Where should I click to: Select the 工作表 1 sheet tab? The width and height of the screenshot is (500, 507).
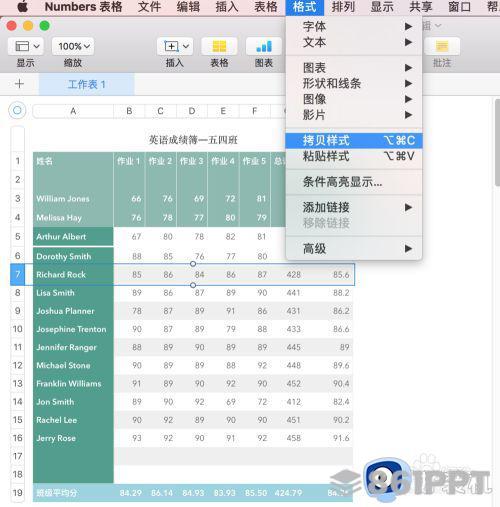(87, 84)
